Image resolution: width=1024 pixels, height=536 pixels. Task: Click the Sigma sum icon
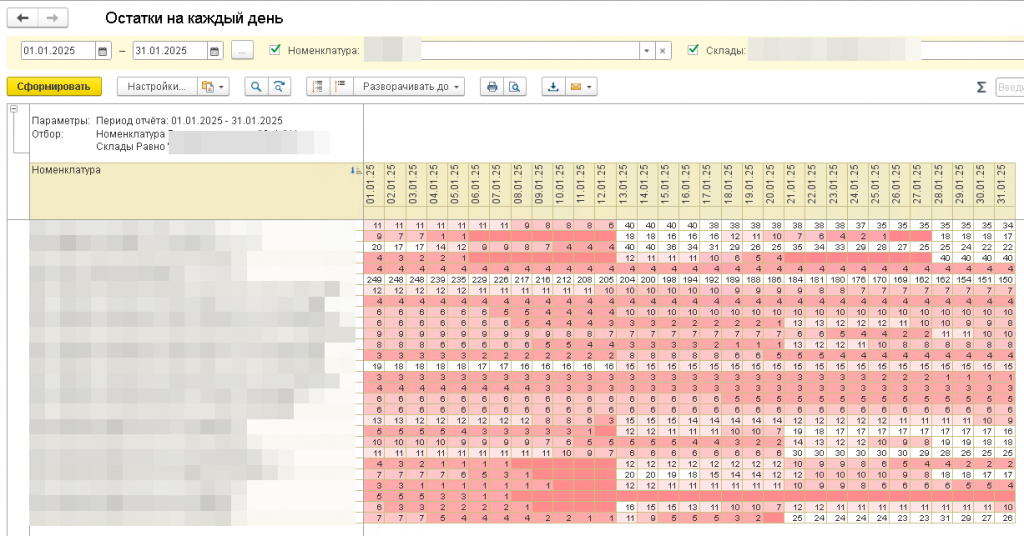pyautogui.click(x=981, y=87)
